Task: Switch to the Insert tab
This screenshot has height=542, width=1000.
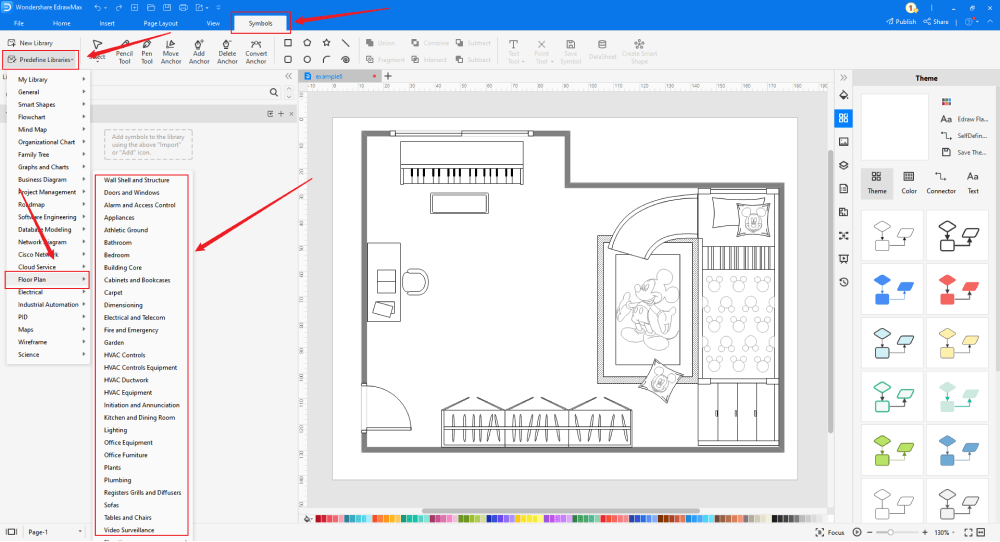Action: coord(107,23)
